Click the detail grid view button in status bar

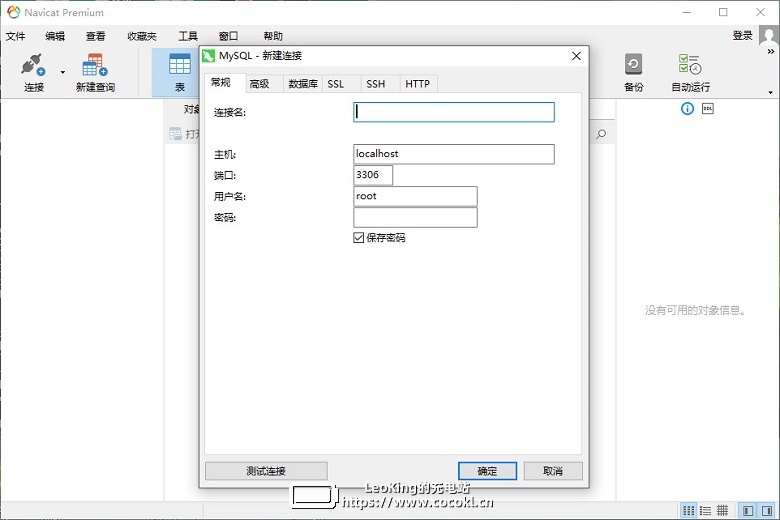click(x=722, y=511)
